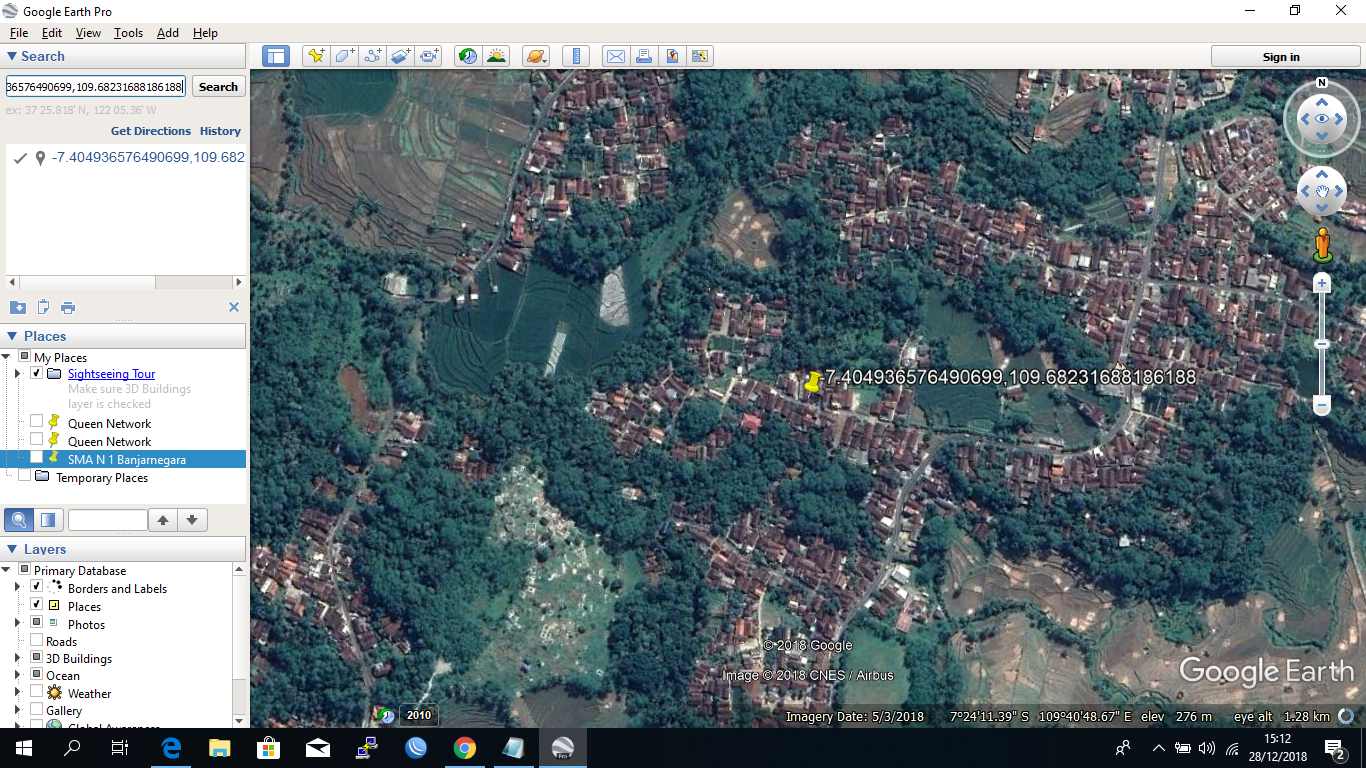
Task: Check the Temporary Places checkbox
Action: pyautogui.click(x=24, y=476)
